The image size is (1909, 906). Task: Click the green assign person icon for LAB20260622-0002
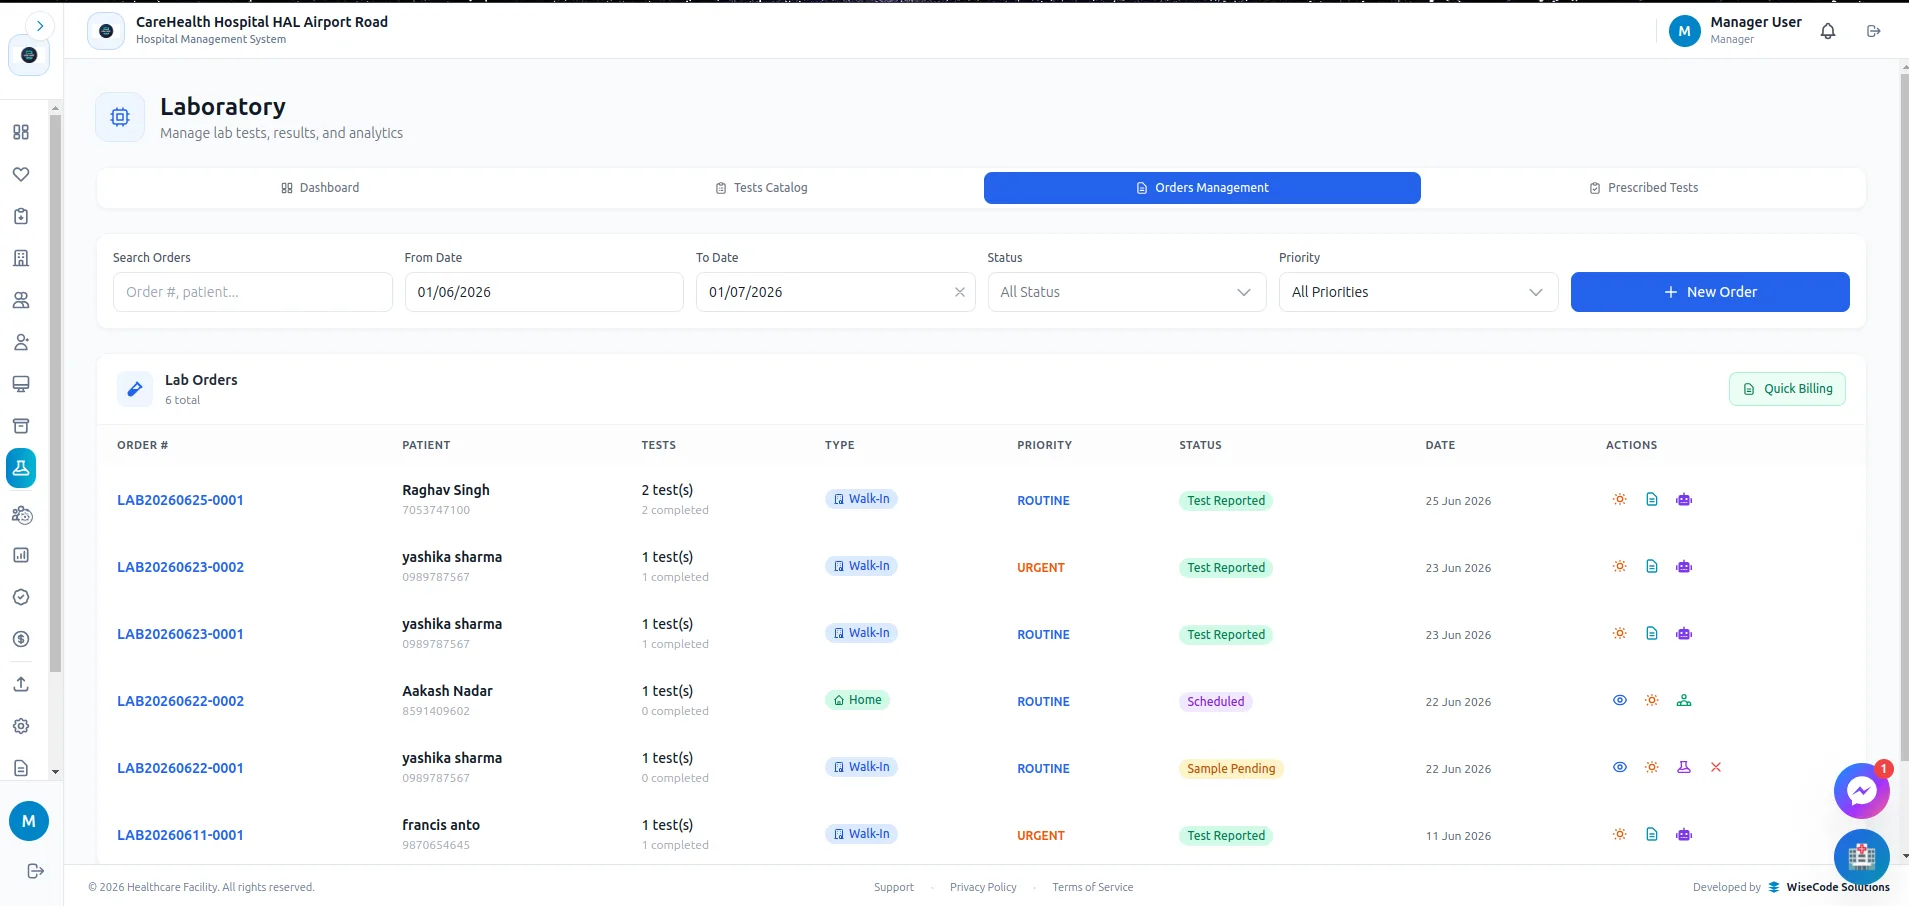(1684, 701)
